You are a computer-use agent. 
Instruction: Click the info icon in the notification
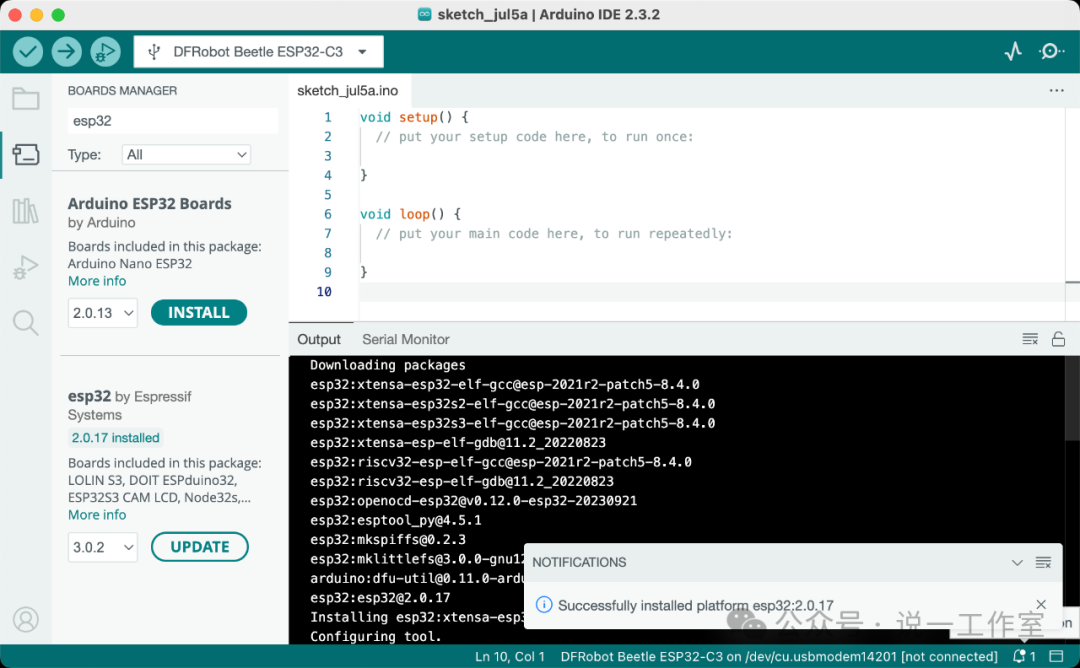543,605
